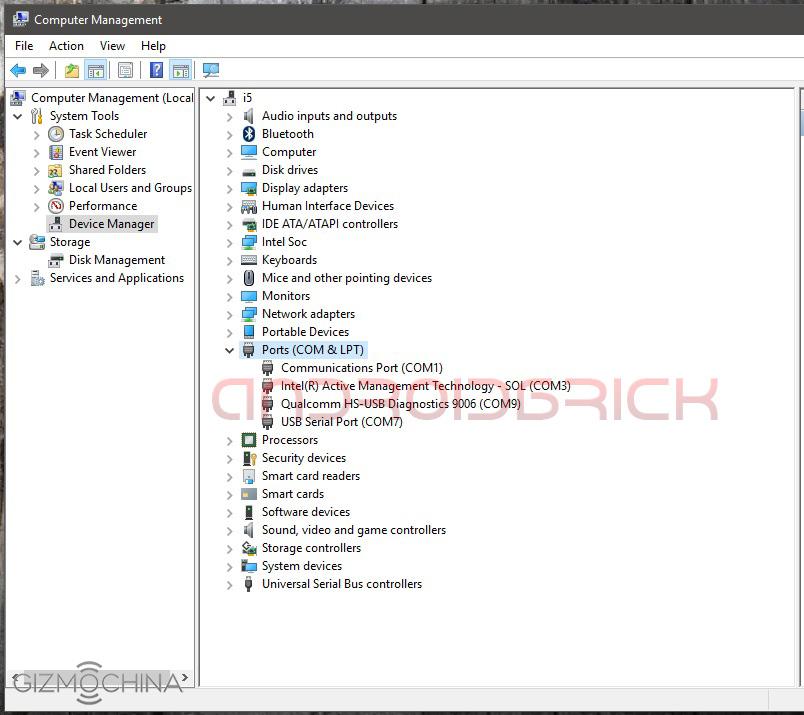Expand the Monitors category

[229, 297]
